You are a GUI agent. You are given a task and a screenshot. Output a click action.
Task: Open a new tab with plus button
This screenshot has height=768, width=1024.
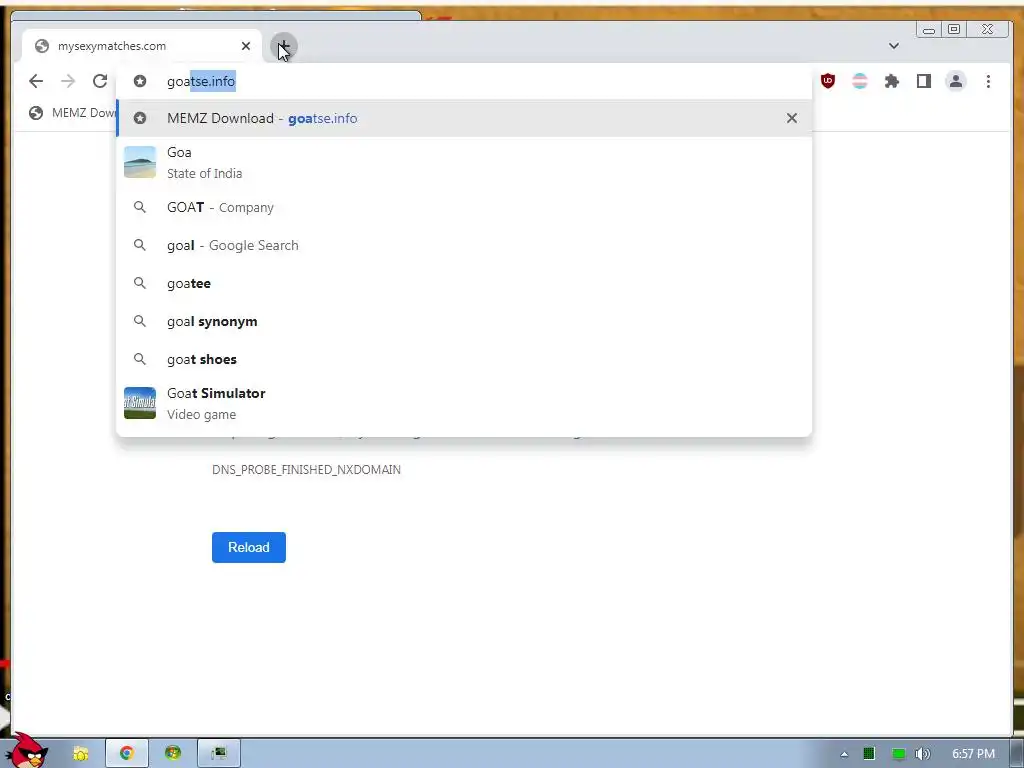tap(283, 46)
